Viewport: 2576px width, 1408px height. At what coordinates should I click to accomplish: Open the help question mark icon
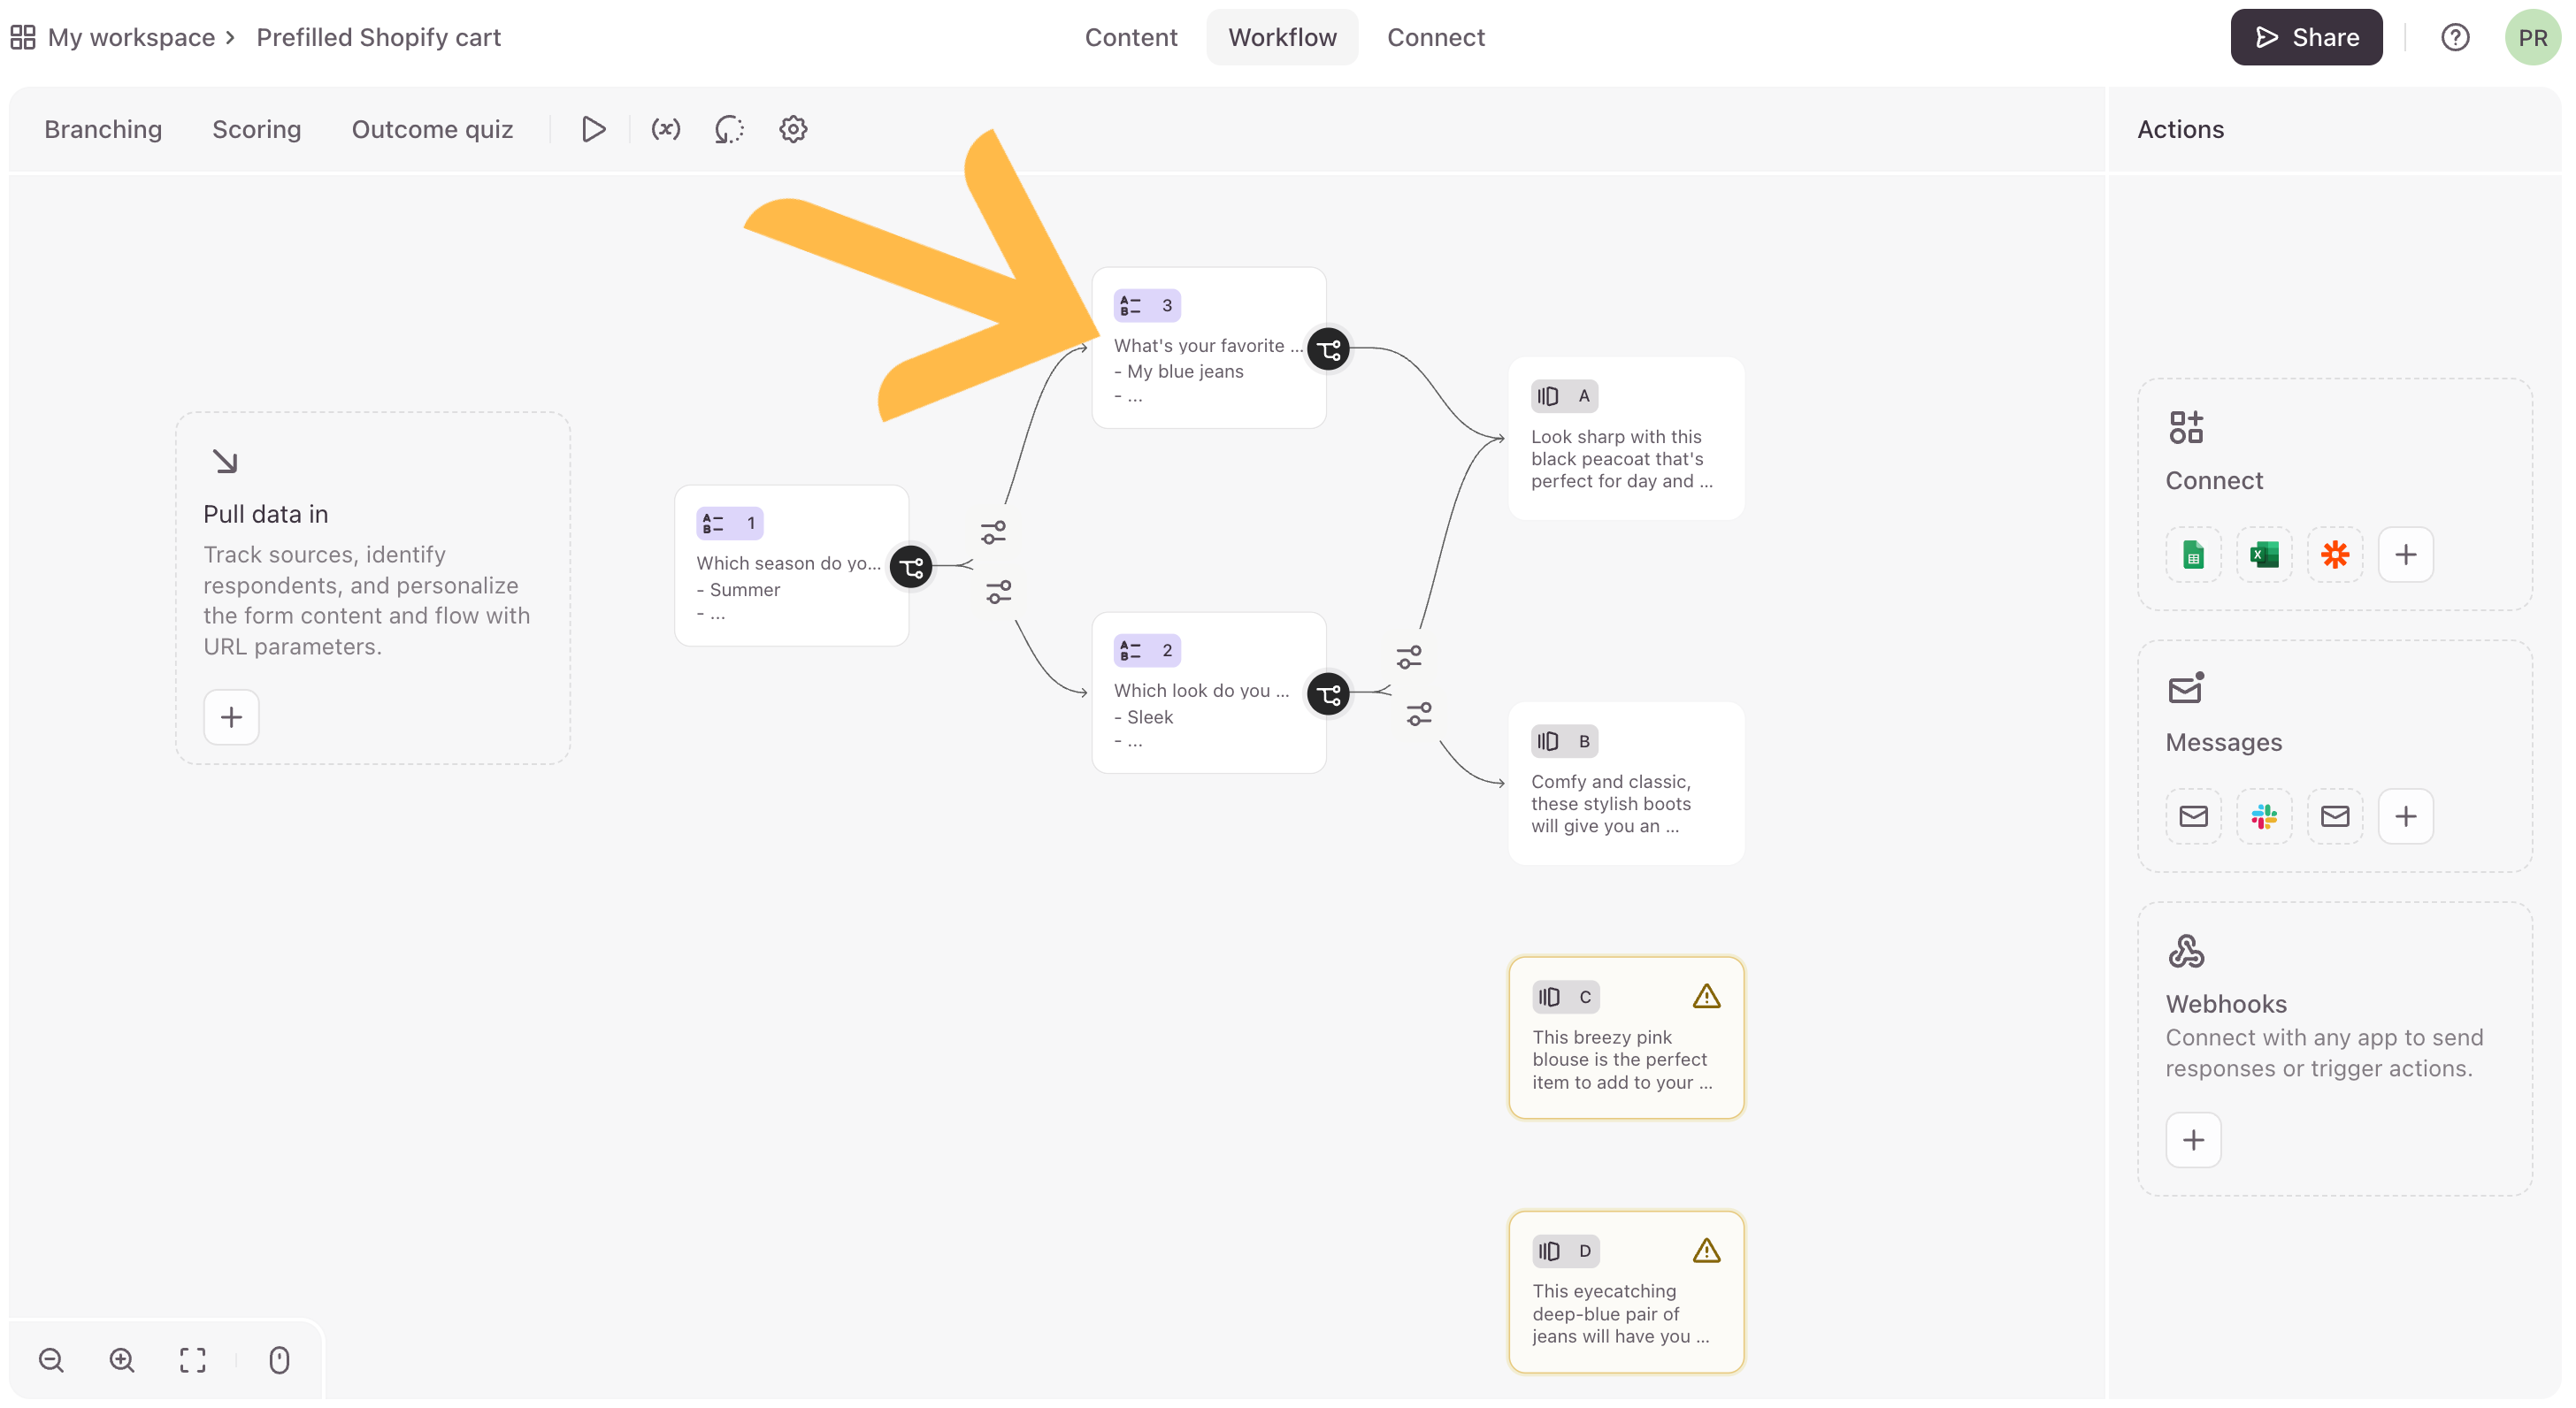coord(2455,38)
